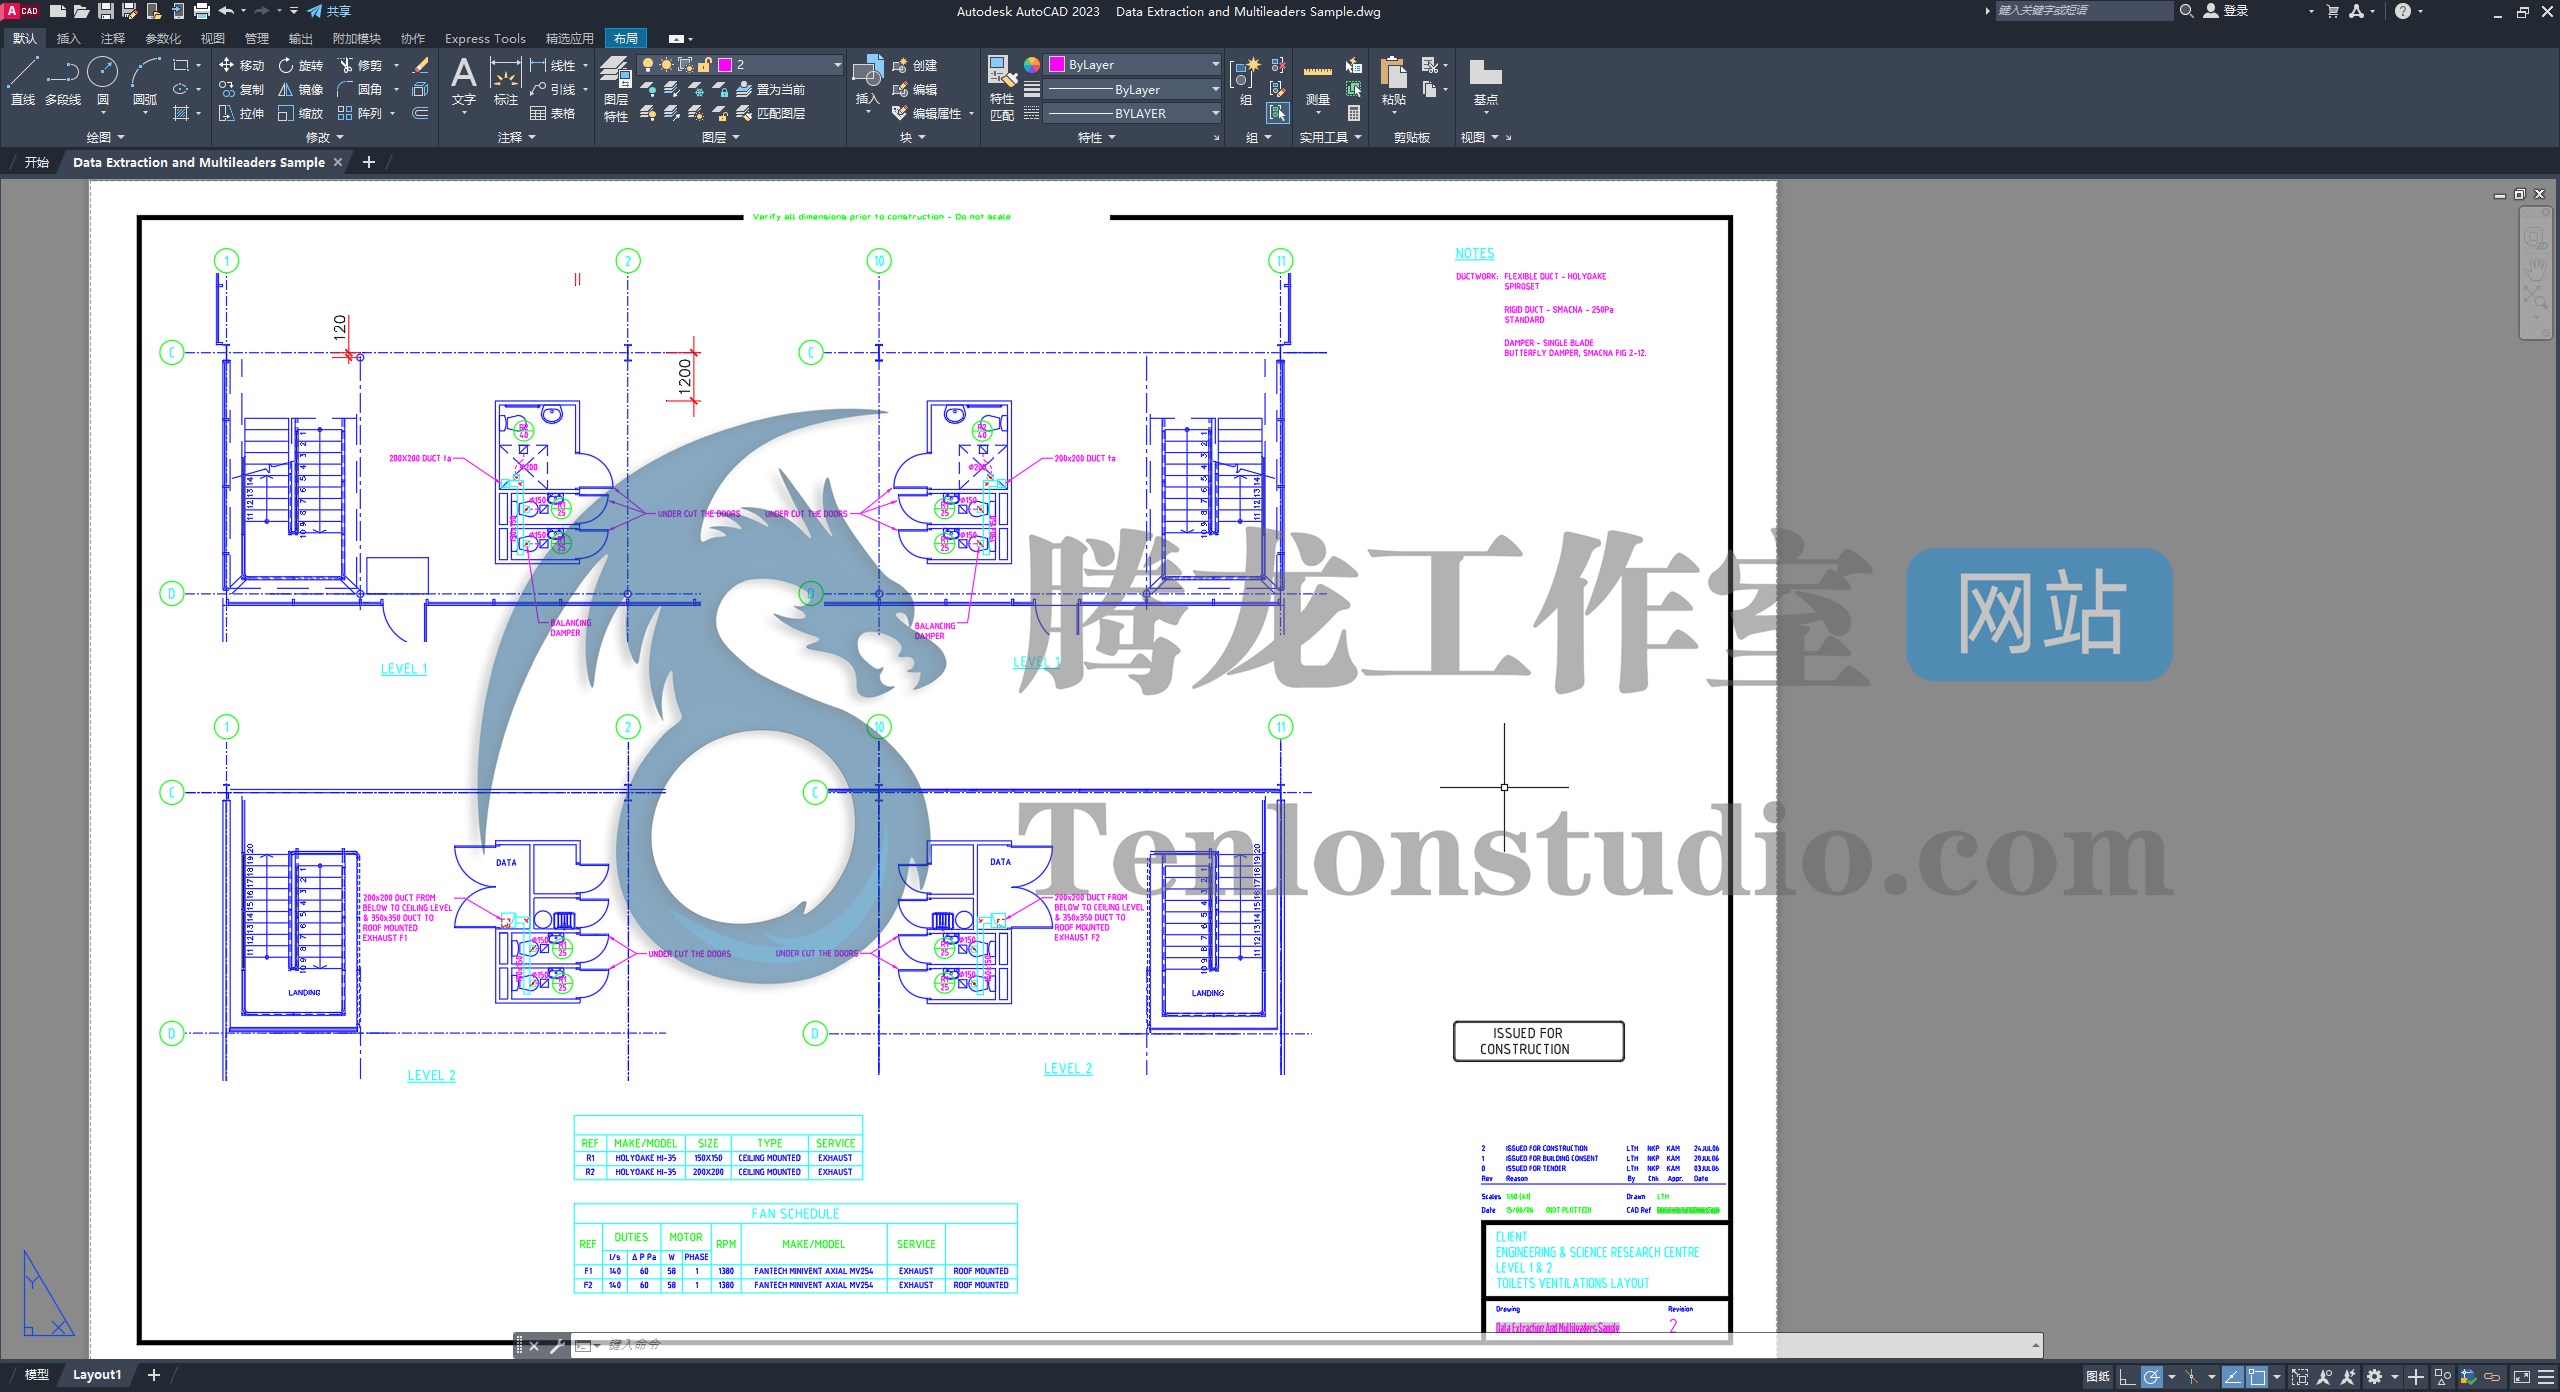2560x1392 pixels.
Task: Click Match Layer (匹配图层) button
Action: click(x=771, y=113)
